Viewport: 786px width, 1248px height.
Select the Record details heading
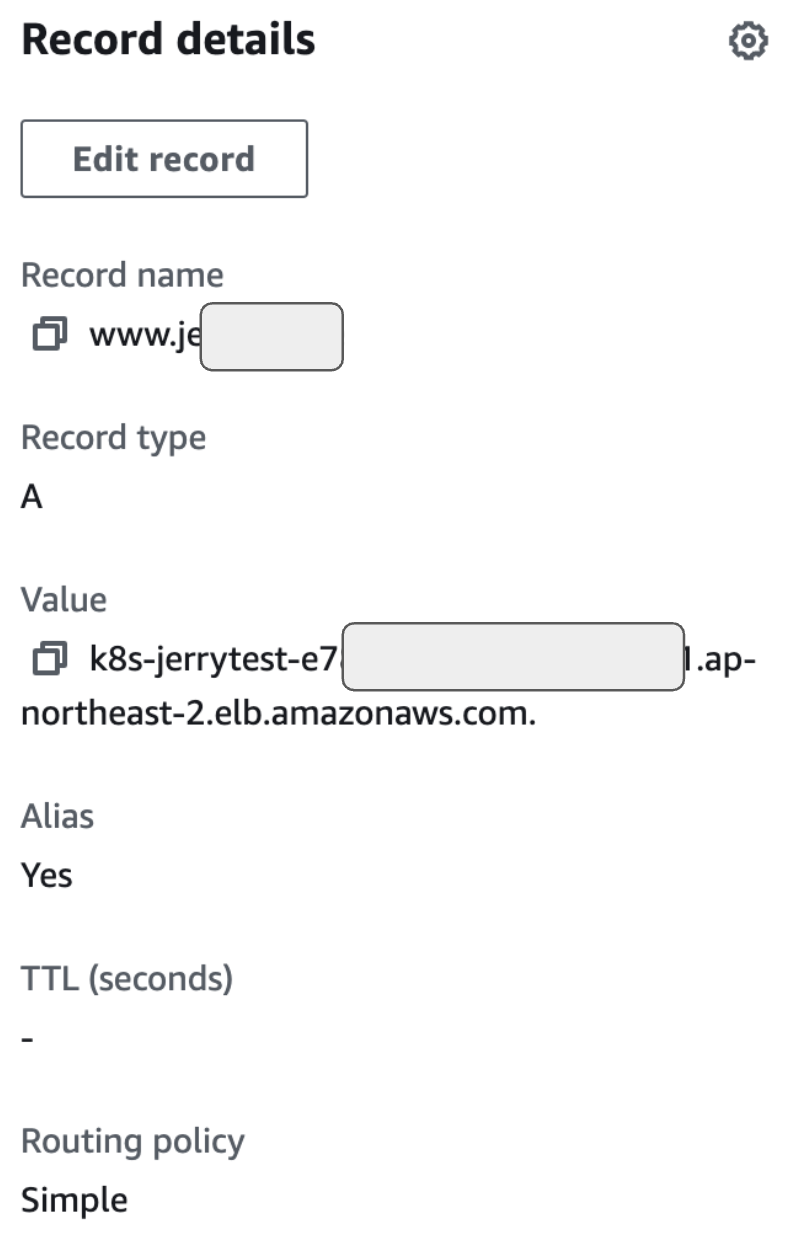click(x=168, y=40)
